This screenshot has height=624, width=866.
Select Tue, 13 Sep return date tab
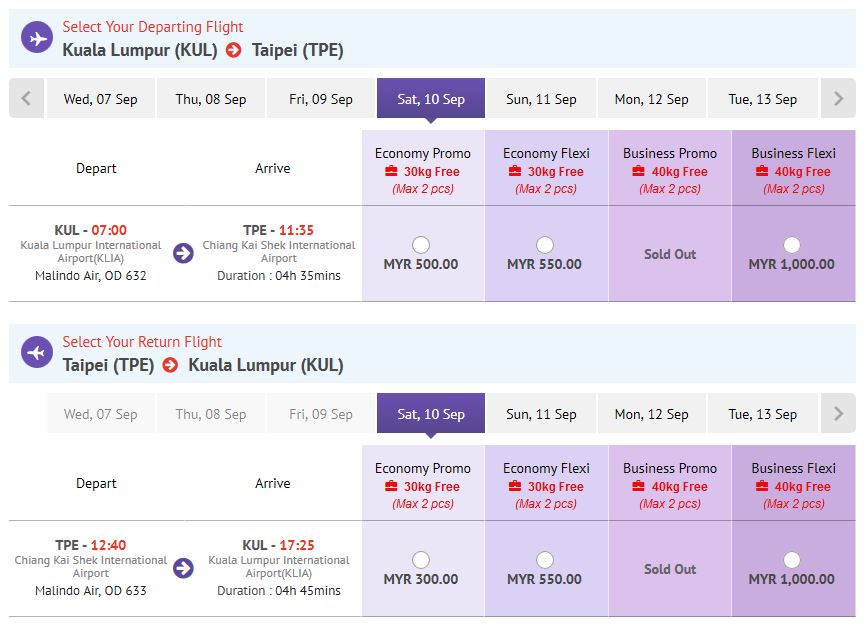tap(763, 414)
